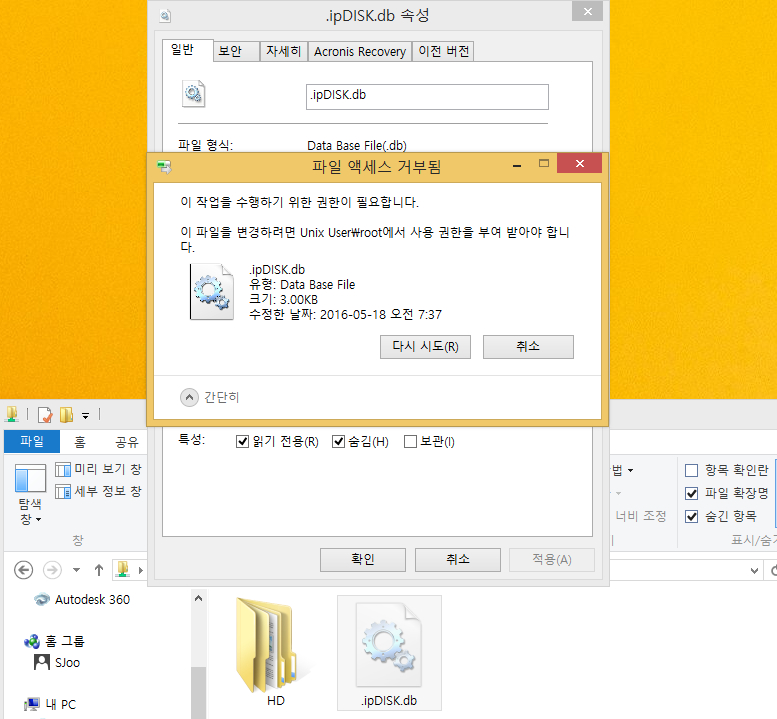Screen dimensions: 777x719
Task: Select the .ipDISK.db file thumbnail
Action: (389, 653)
